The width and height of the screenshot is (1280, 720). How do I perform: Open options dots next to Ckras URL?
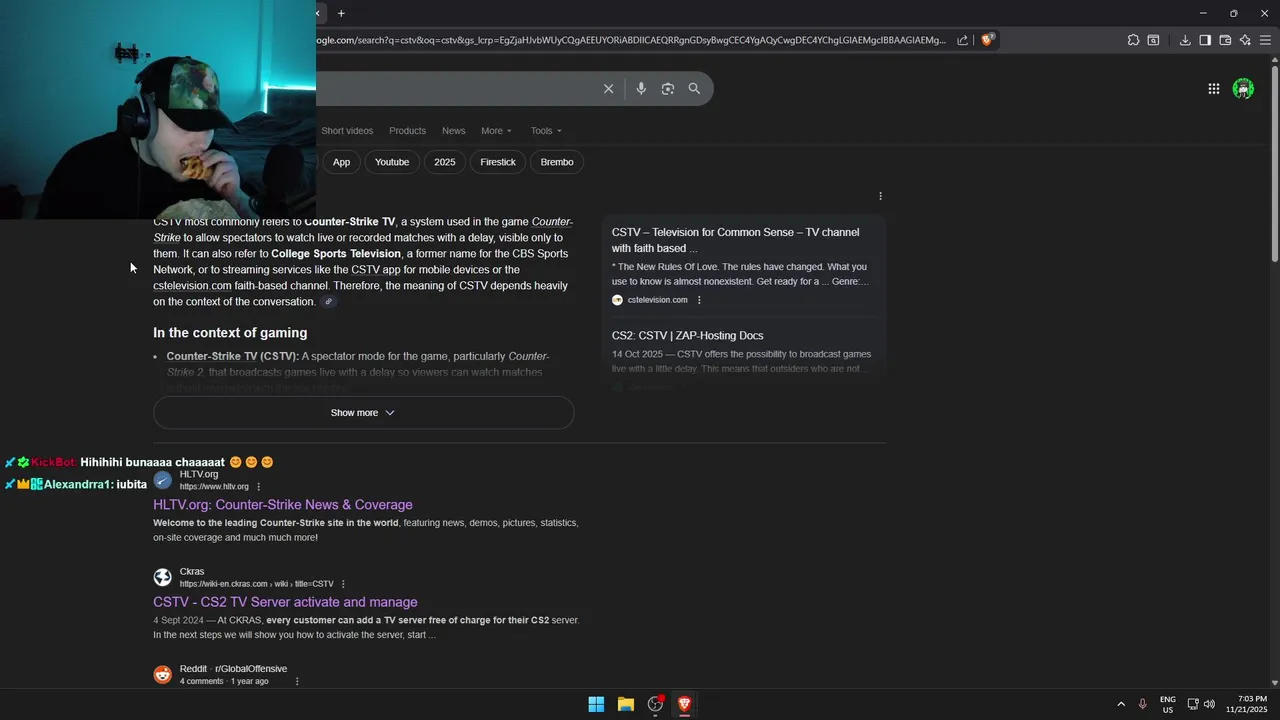click(343, 584)
